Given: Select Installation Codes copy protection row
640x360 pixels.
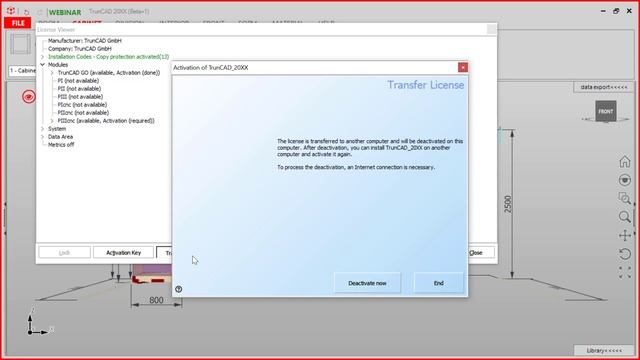Looking at the screenshot, I should (x=108, y=57).
